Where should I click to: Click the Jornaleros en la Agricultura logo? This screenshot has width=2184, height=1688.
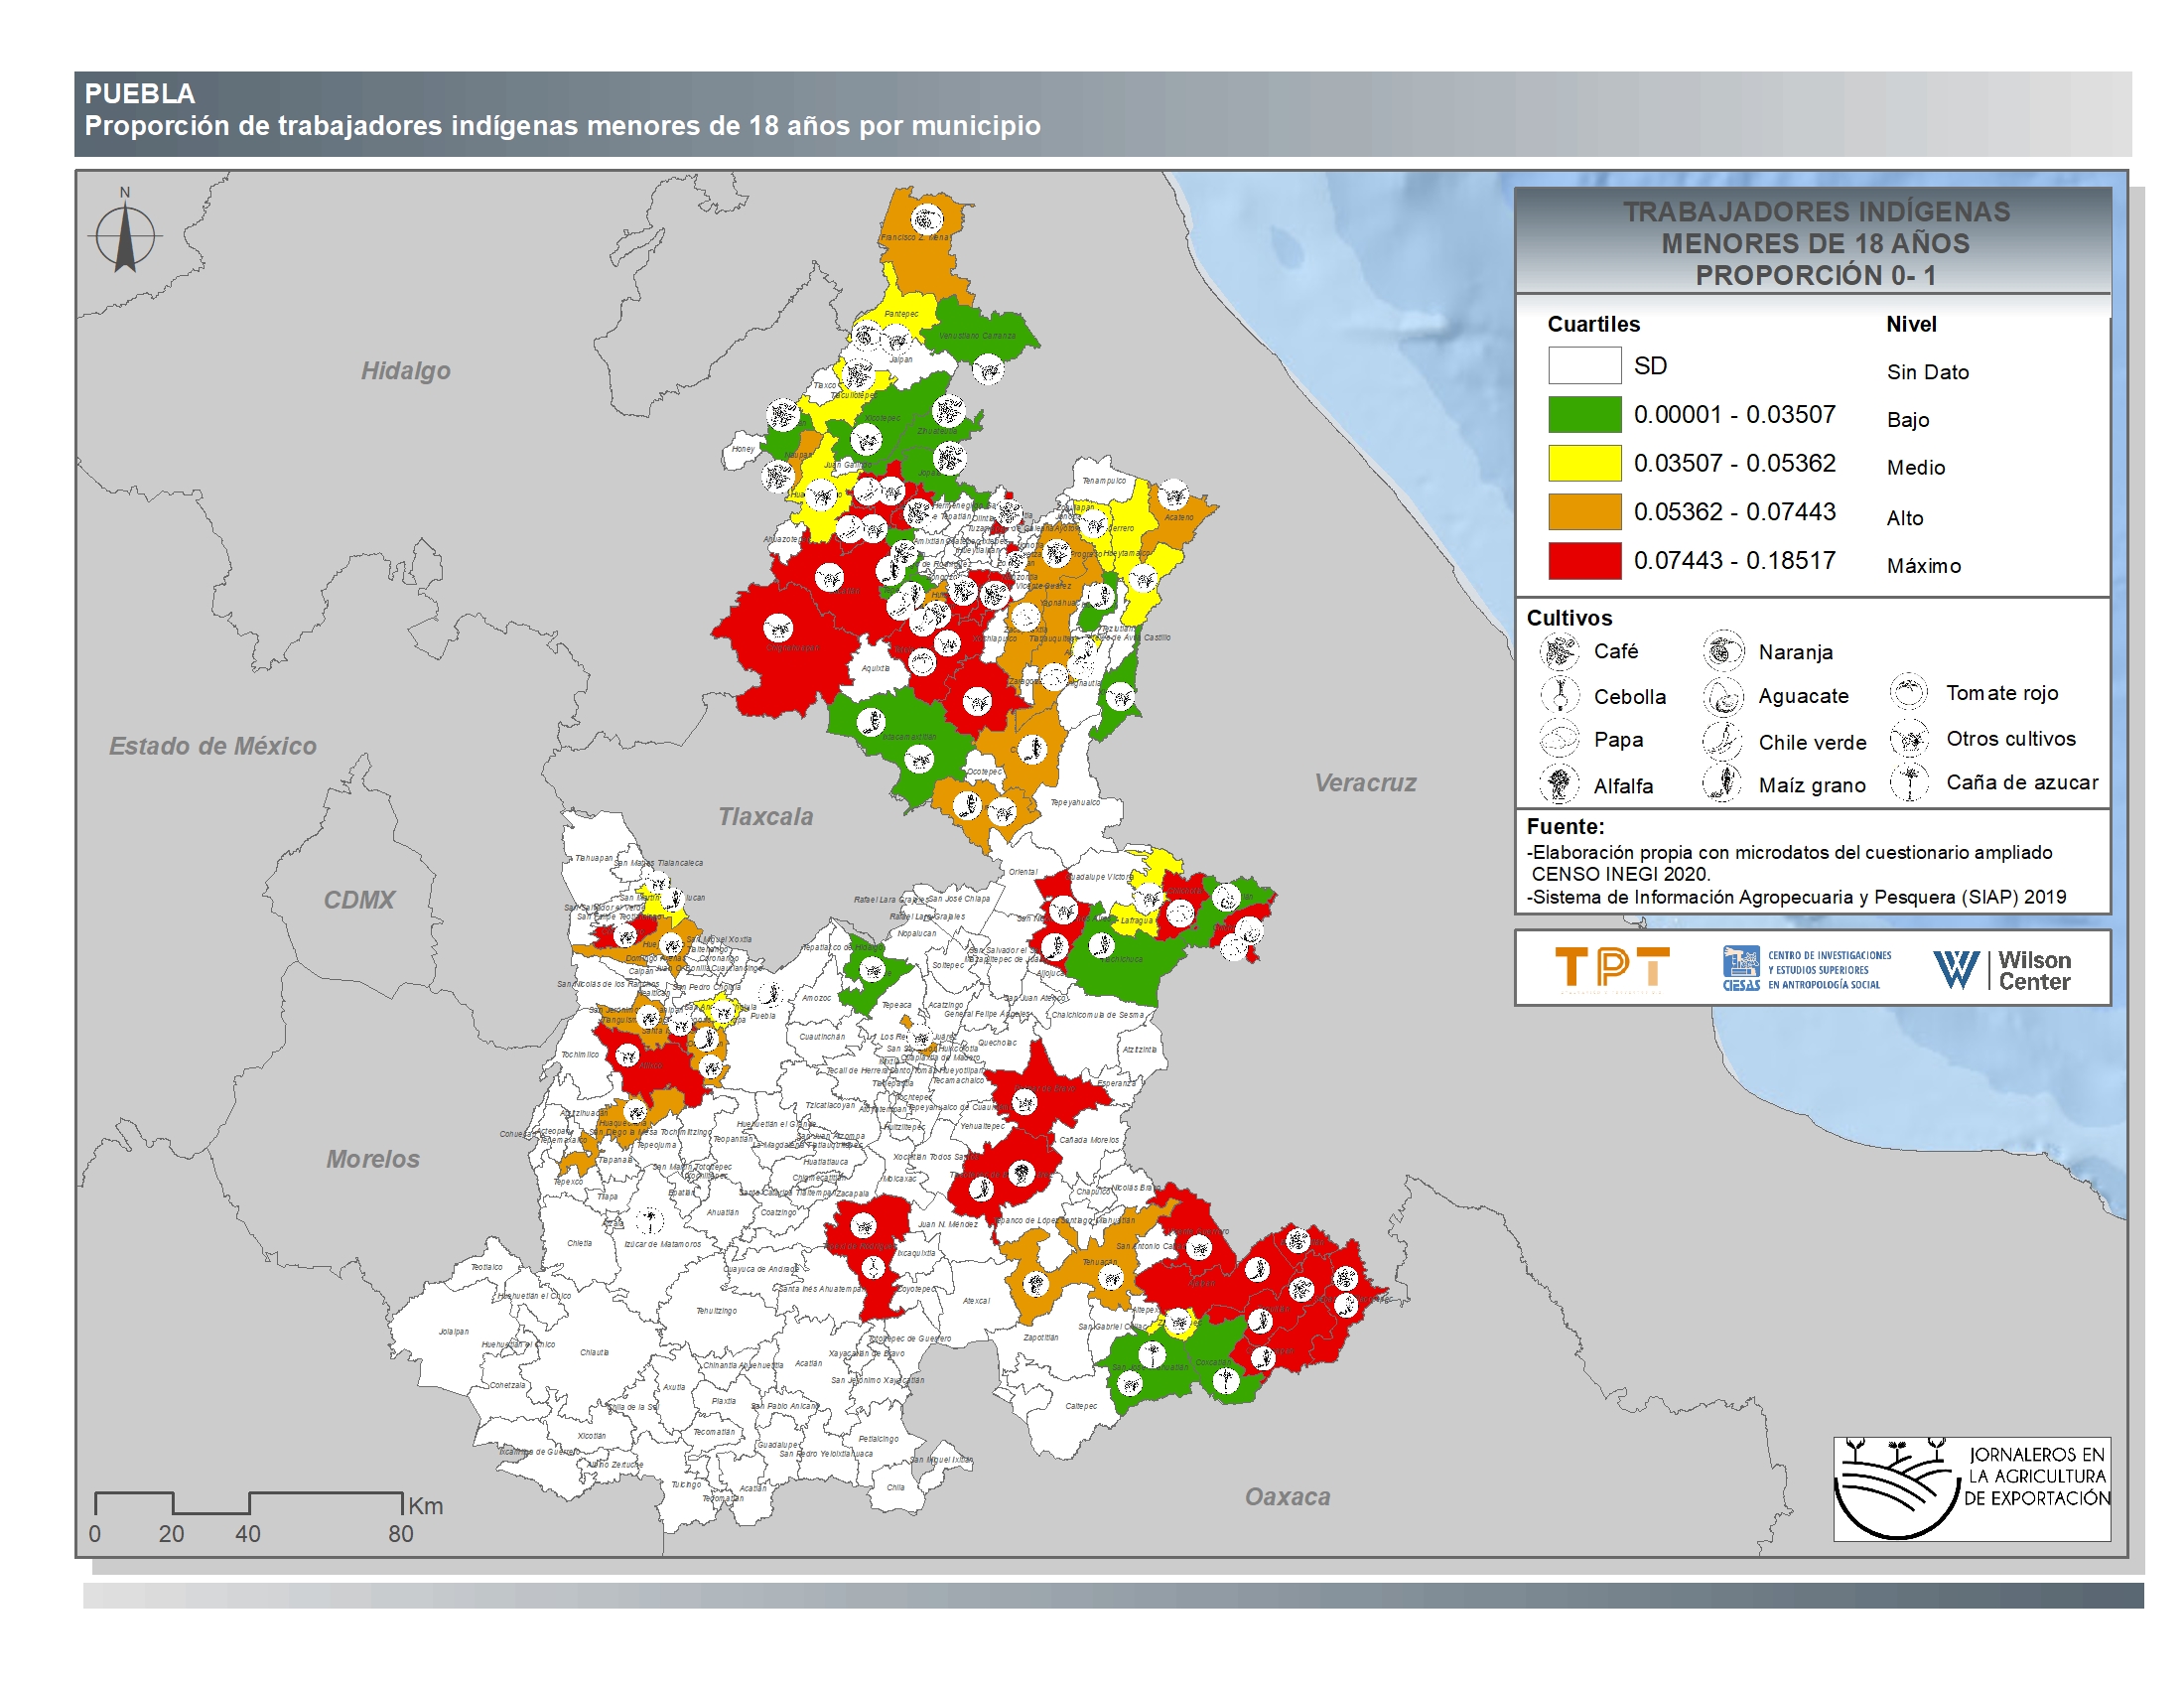tap(1971, 1489)
